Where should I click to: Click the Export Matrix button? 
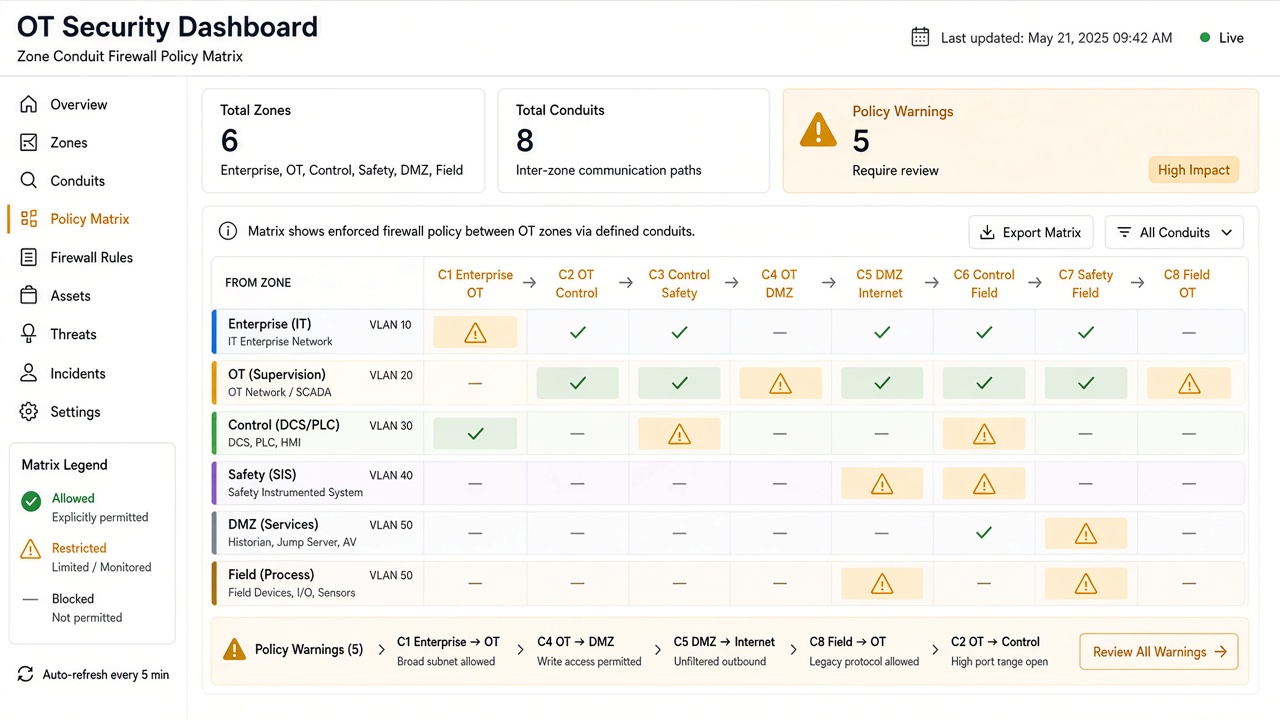point(1031,232)
